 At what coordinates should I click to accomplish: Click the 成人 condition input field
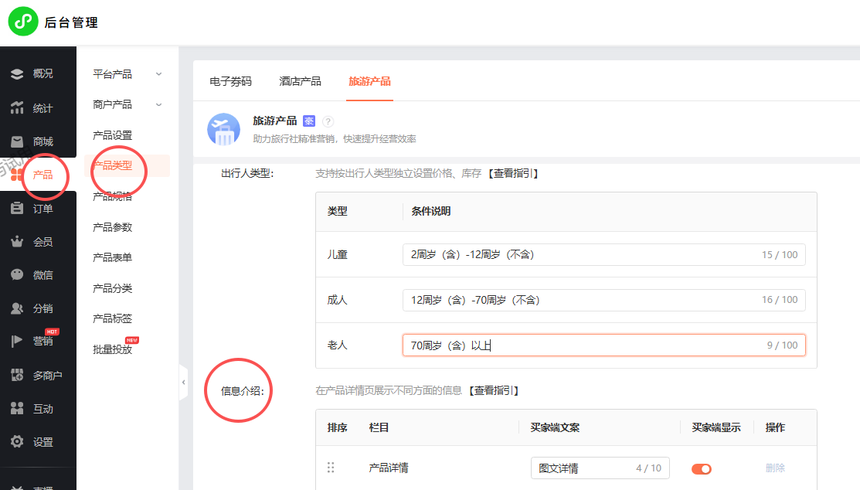point(604,300)
